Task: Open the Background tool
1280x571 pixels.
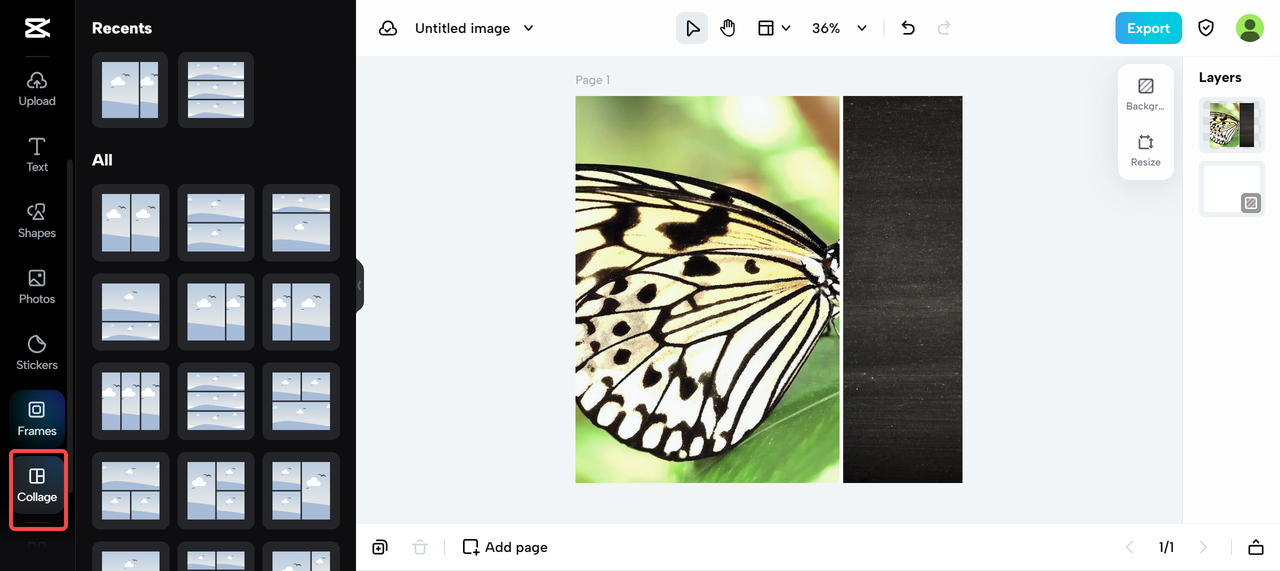Action: (x=1146, y=94)
